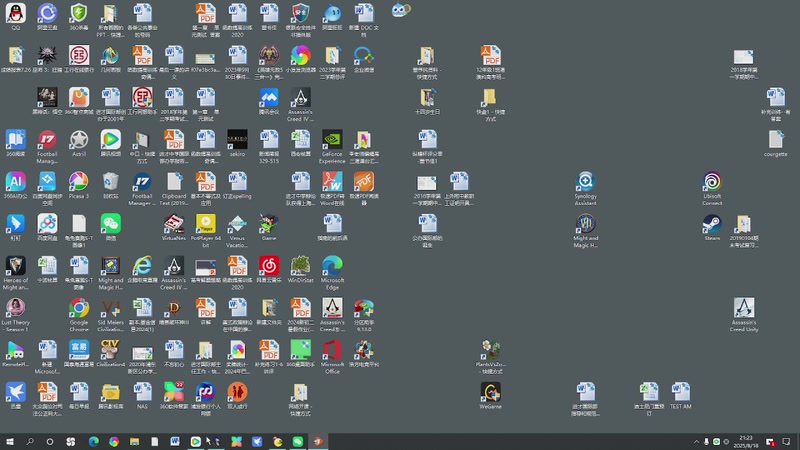
Task: Click the Windows Start button
Action: (x=10, y=441)
